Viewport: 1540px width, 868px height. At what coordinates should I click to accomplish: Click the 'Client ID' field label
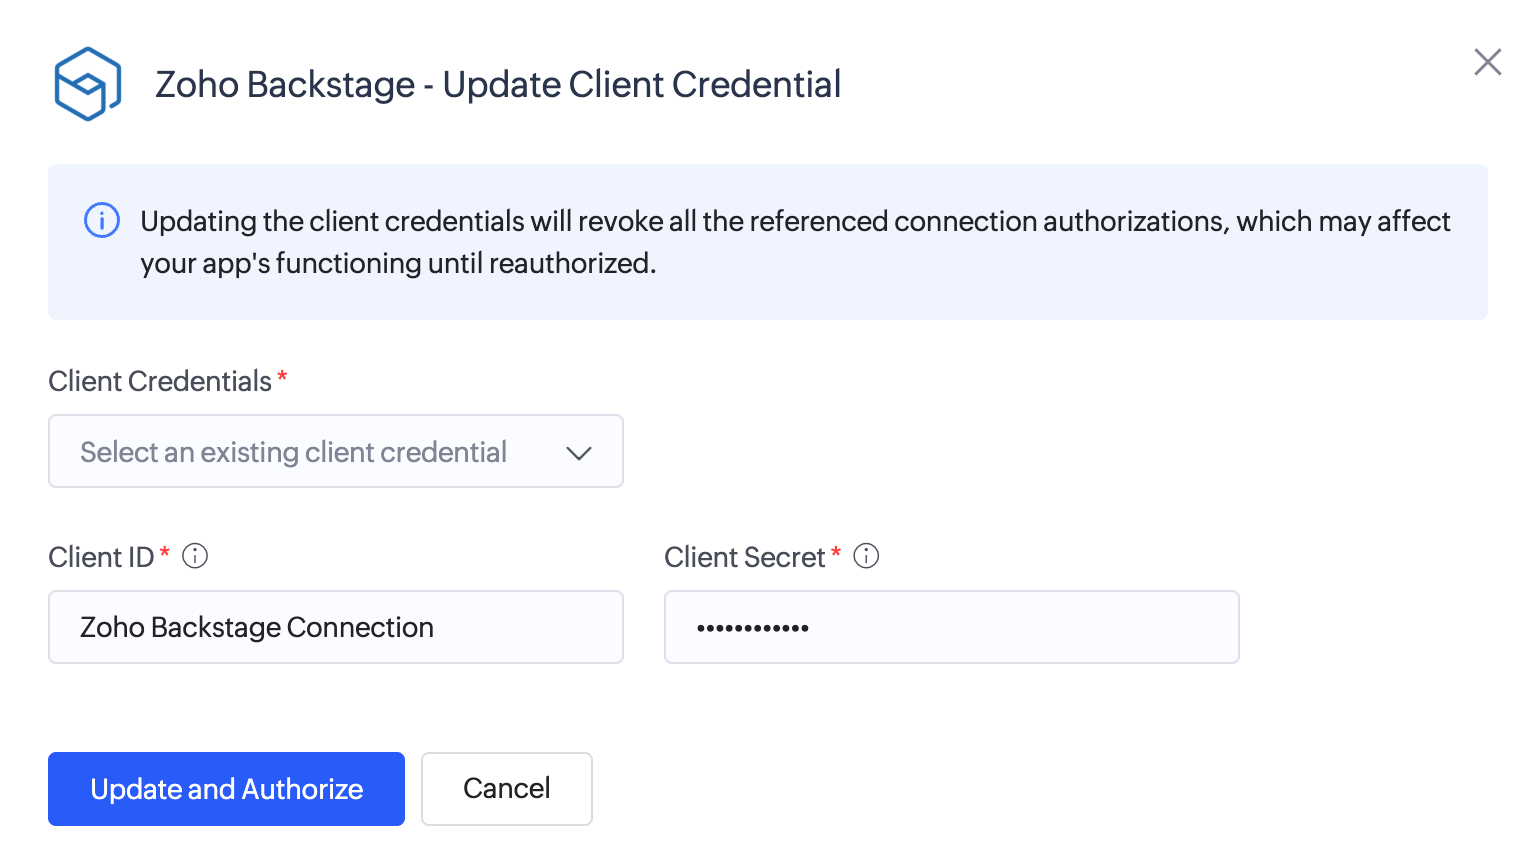click(101, 557)
